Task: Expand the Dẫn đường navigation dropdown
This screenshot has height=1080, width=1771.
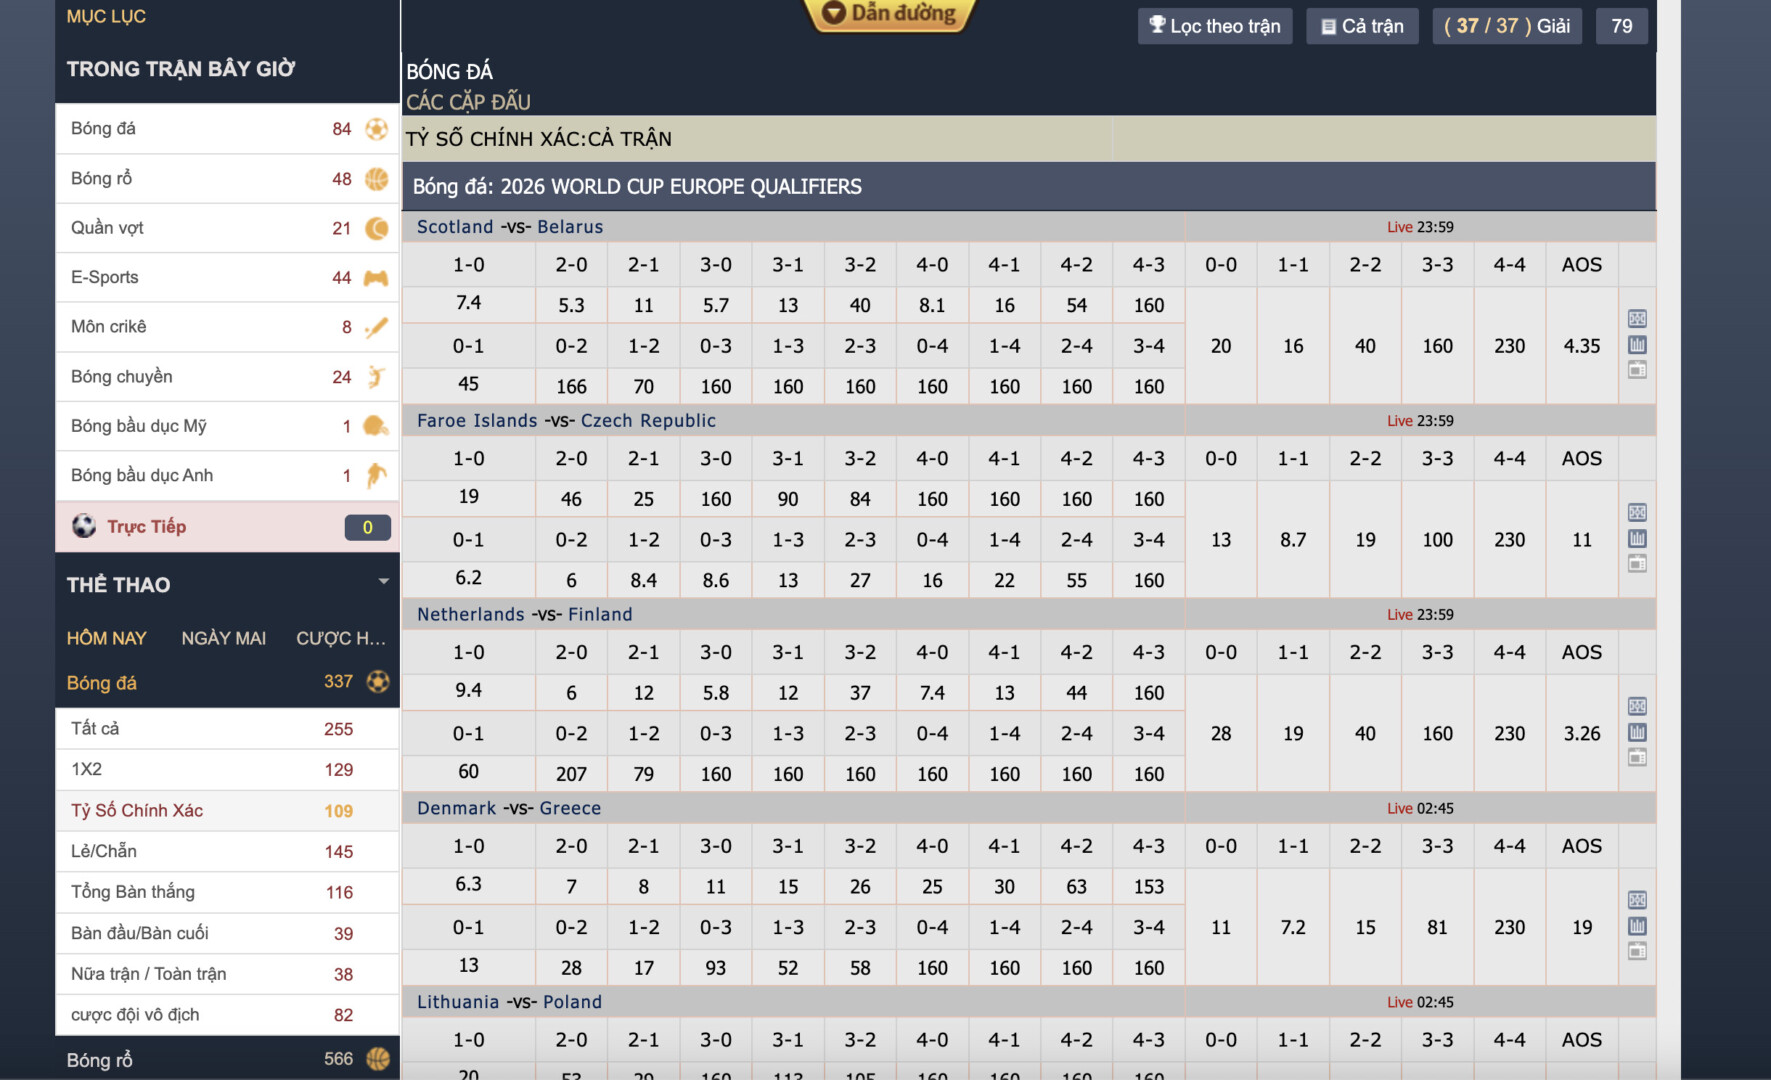Action: coord(889,14)
